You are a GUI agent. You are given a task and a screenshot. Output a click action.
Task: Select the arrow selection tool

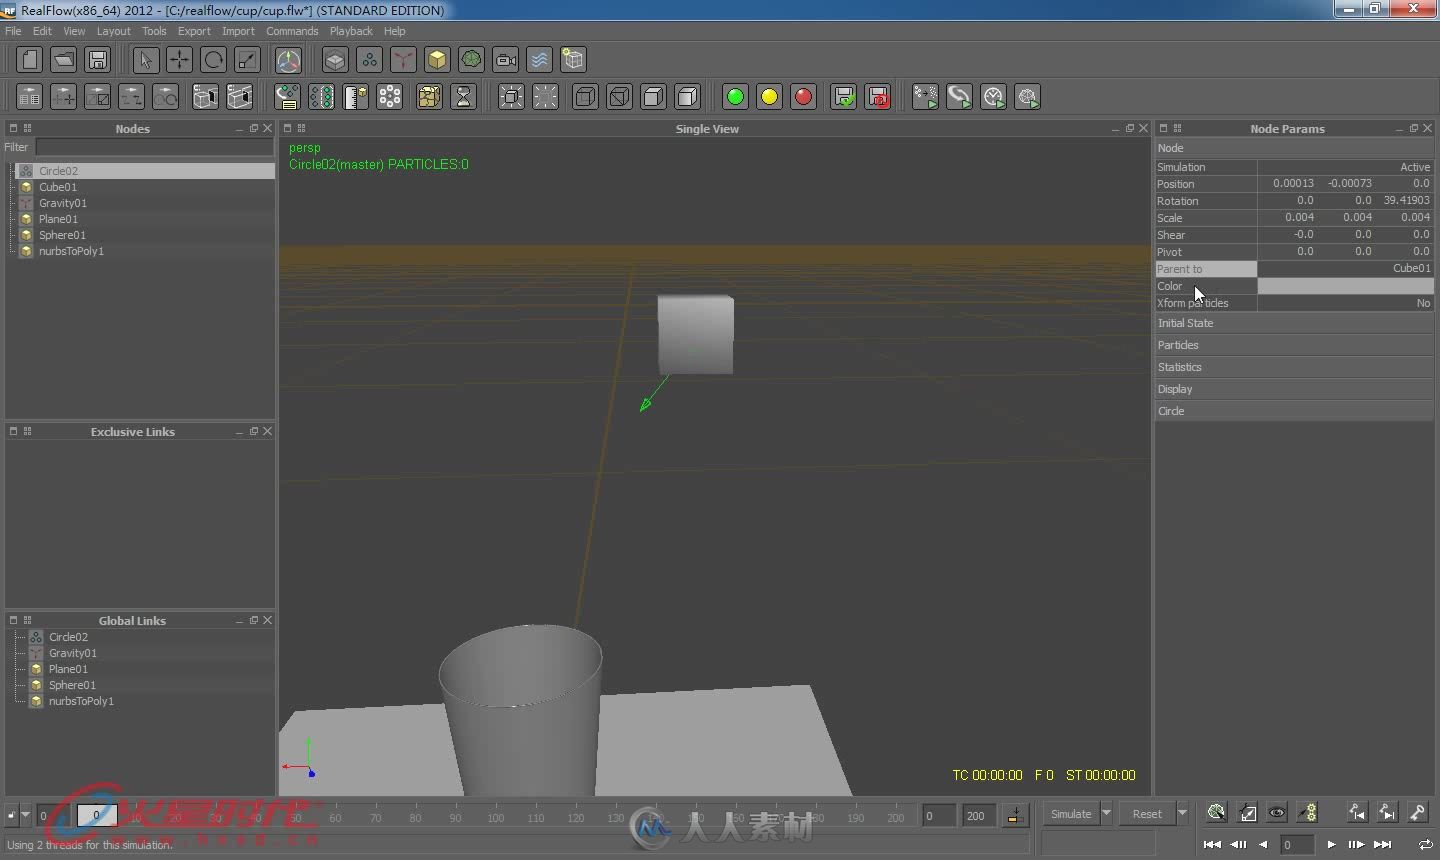[145, 60]
